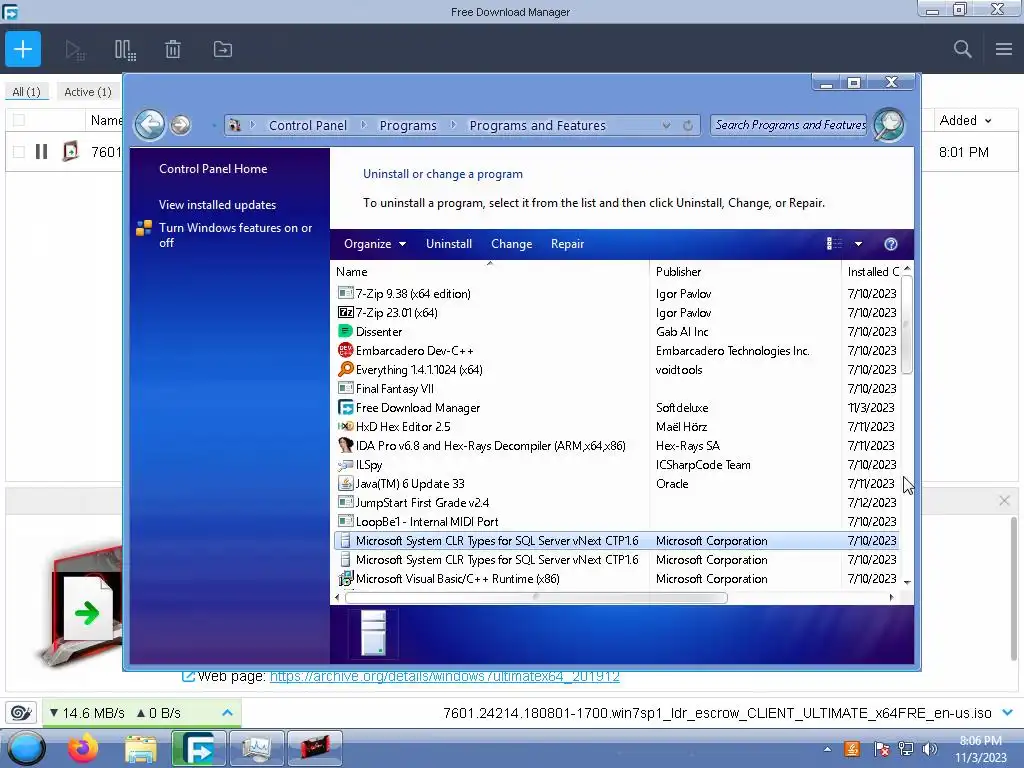The width and height of the screenshot is (1024, 768).
Task: Click the add download plus button
Action: click(x=23, y=49)
